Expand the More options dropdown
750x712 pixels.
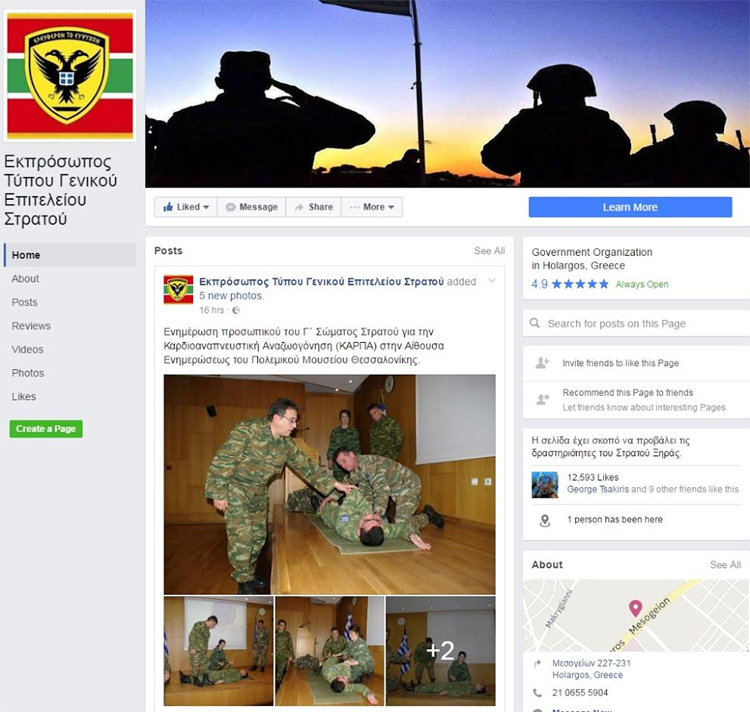point(372,207)
